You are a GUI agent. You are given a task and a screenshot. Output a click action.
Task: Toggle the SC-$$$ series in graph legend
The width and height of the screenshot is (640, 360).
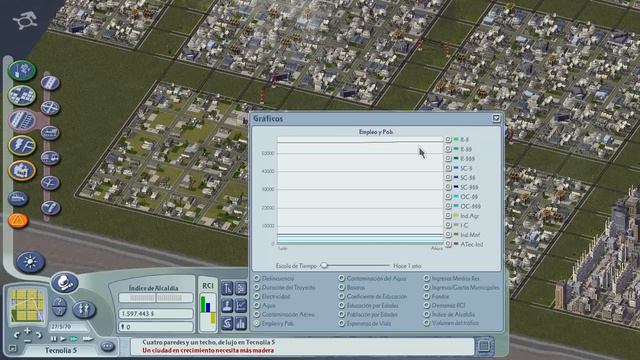pyautogui.click(x=448, y=187)
